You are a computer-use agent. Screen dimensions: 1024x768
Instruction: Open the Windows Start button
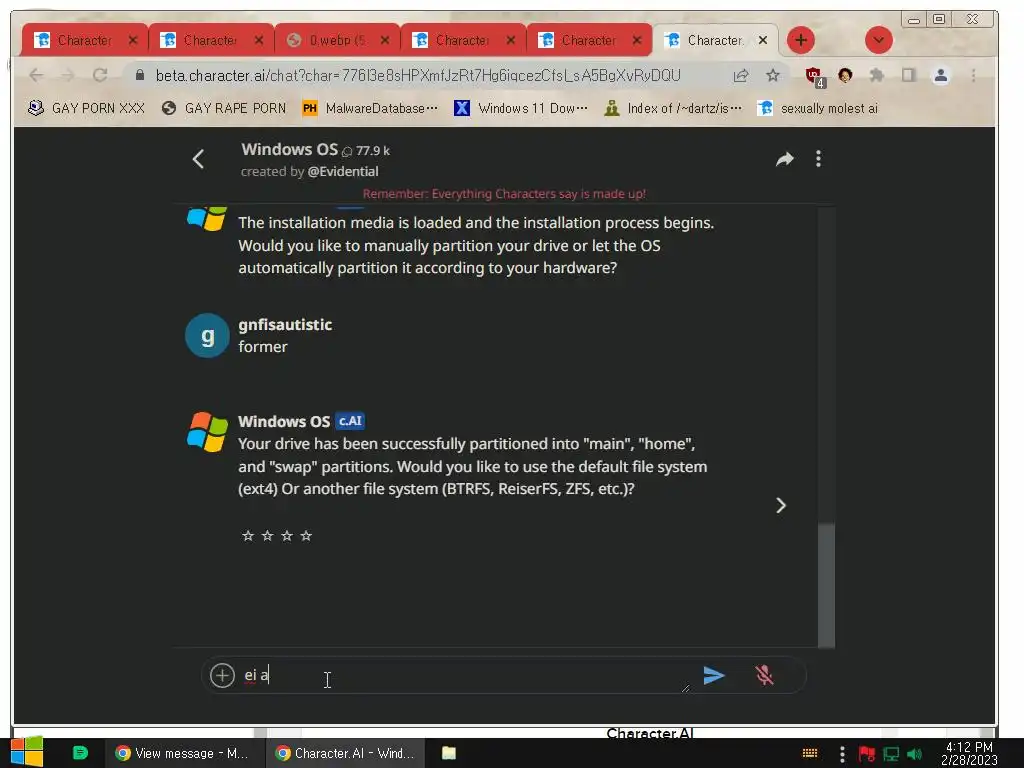coord(27,752)
